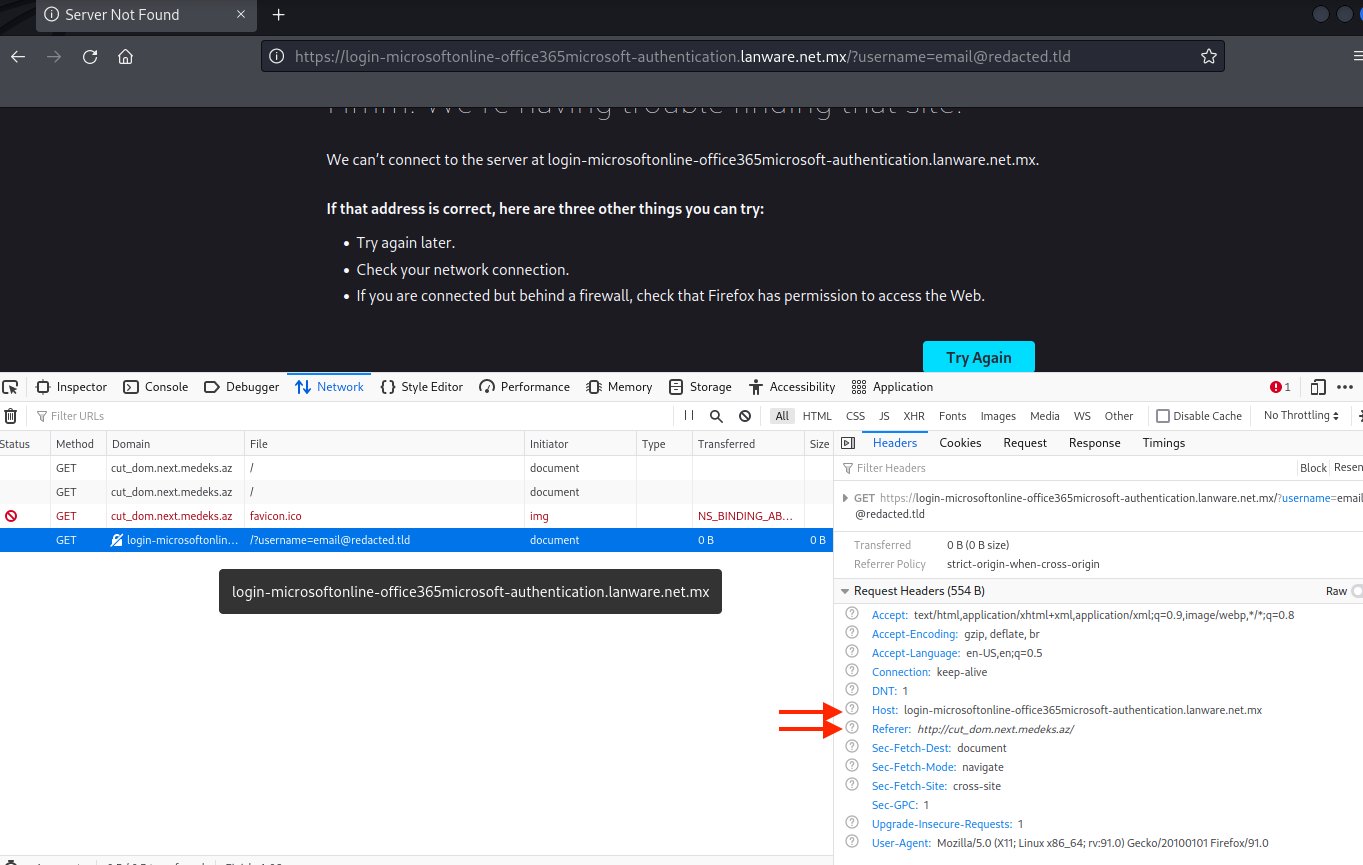Filter requests by WS
Screen dimensions: 1363x865
pos(1082,416)
